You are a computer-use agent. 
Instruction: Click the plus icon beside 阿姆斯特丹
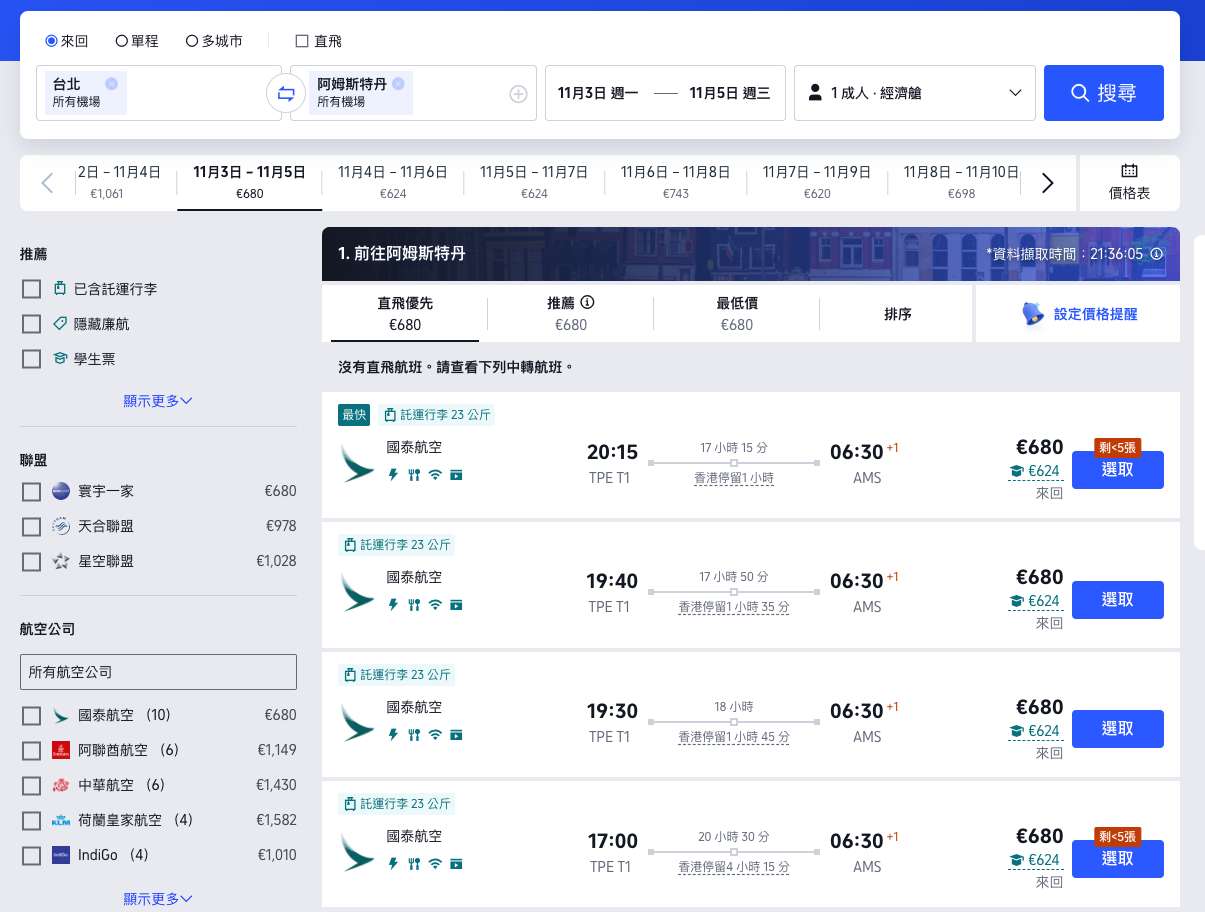point(519,93)
